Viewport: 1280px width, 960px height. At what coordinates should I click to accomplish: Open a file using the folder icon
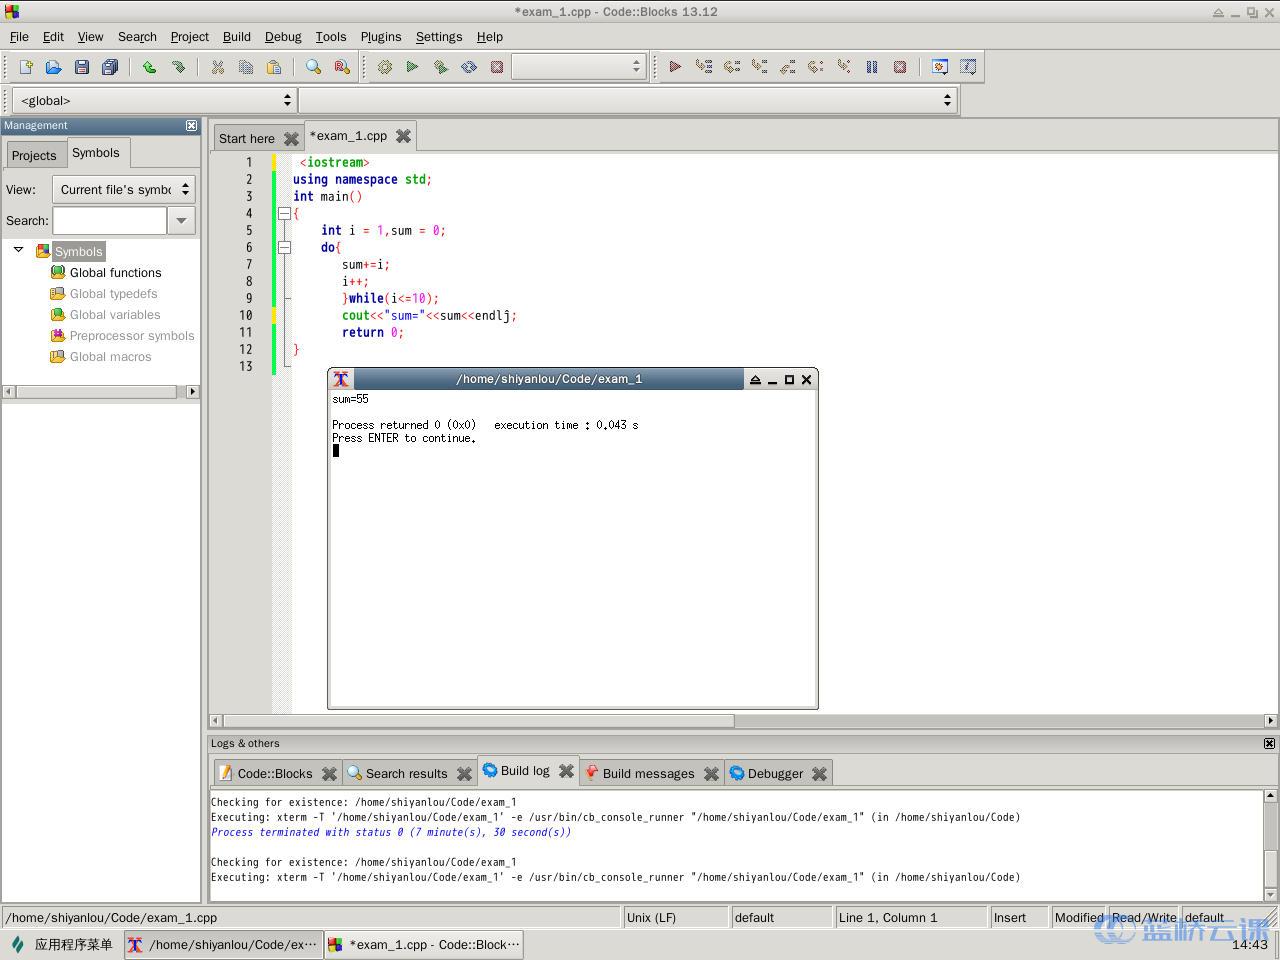54,67
